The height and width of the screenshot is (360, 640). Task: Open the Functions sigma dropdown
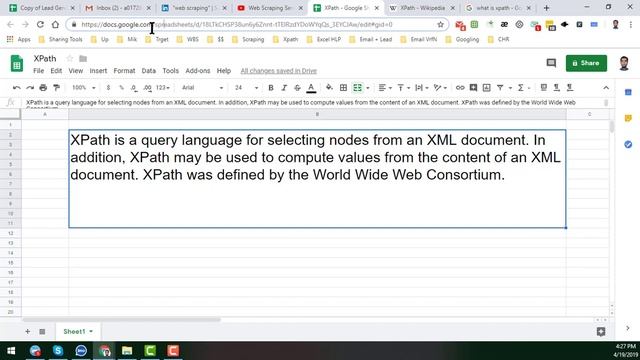(524, 88)
